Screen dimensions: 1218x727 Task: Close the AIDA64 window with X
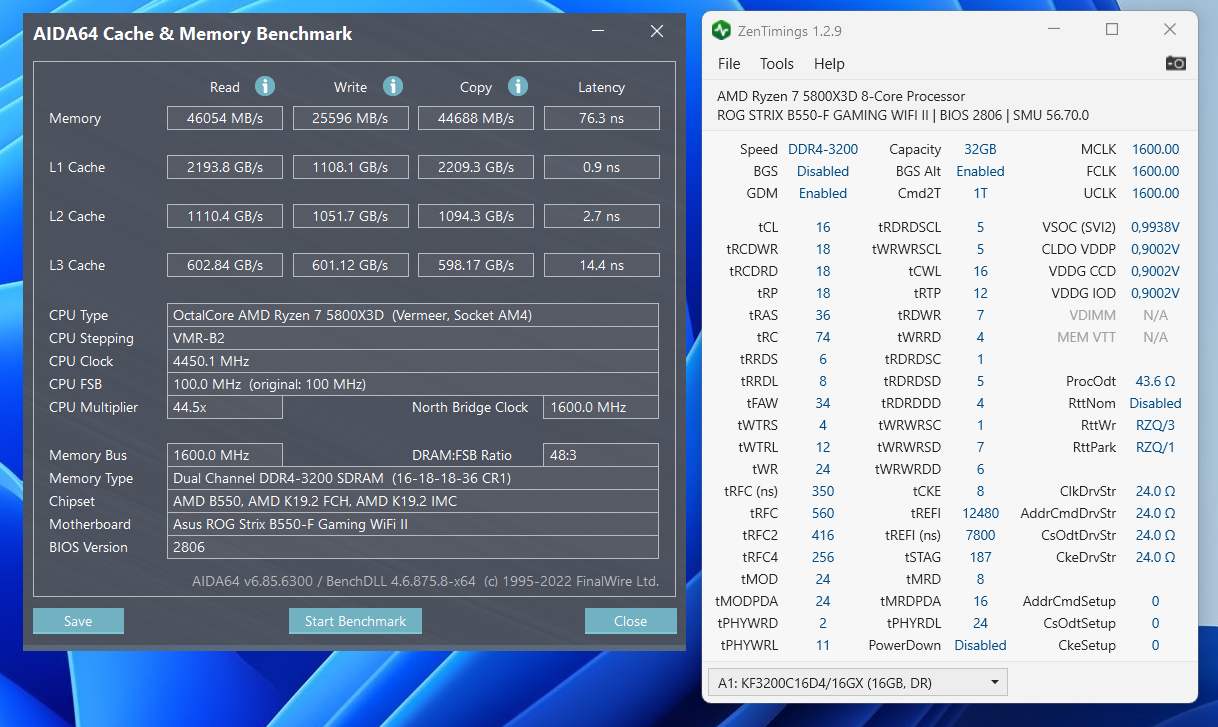pos(657,32)
